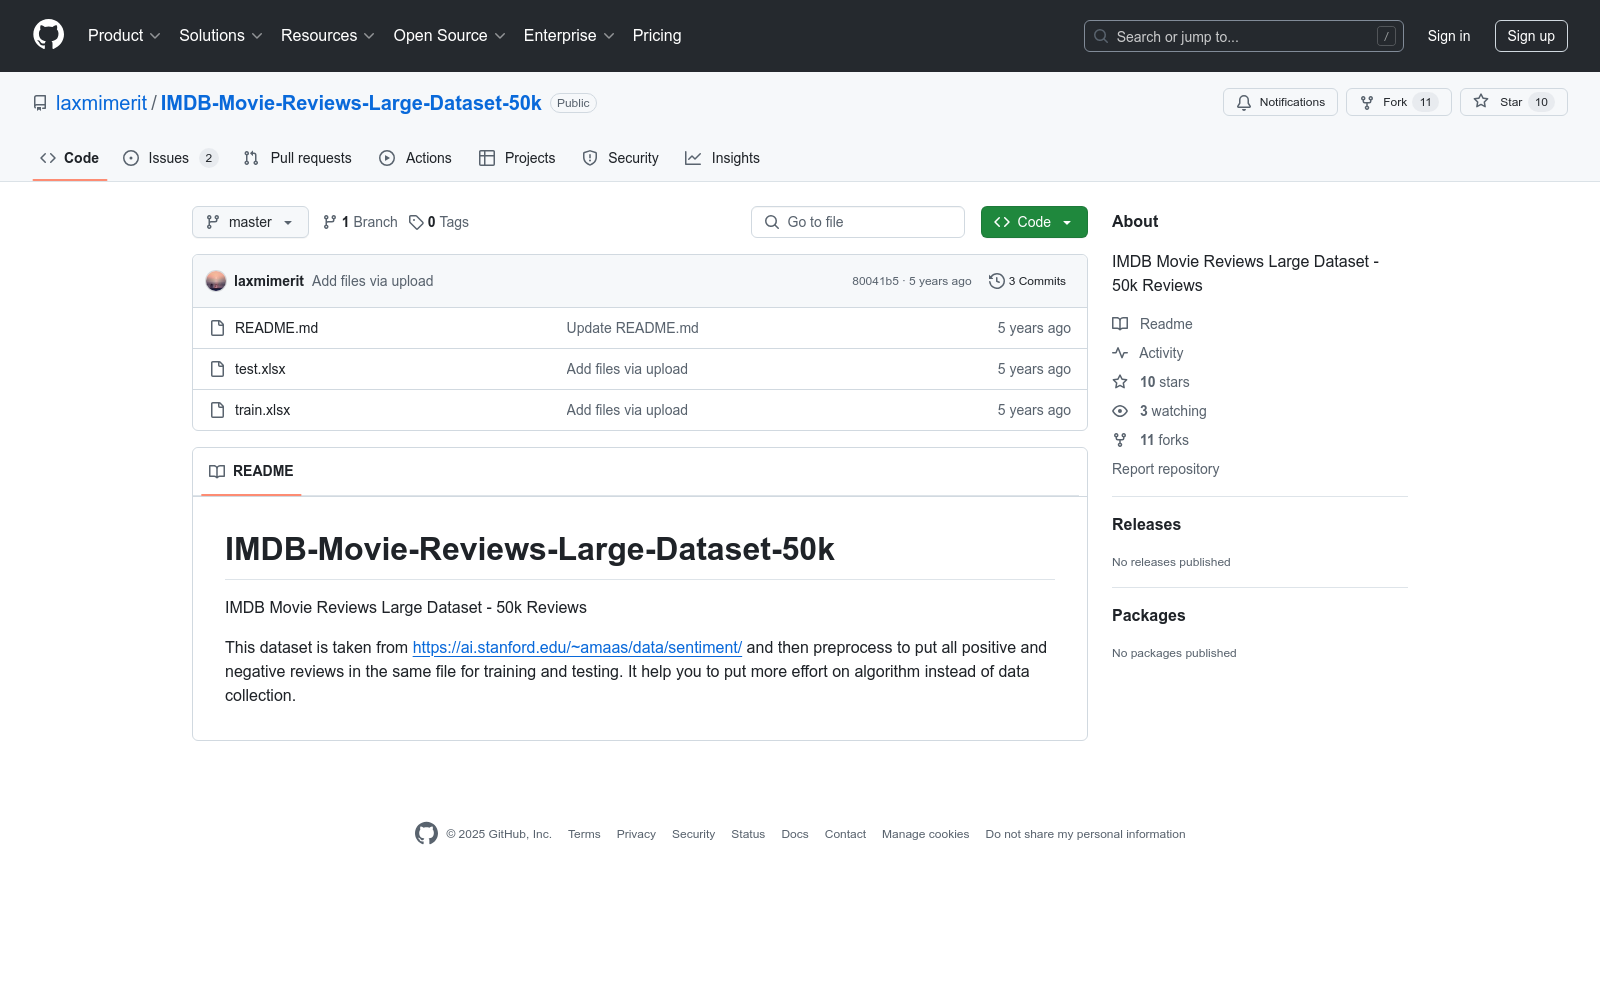The width and height of the screenshot is (1600, 1000).
Task: Open the Projects tab
Action: 517,158
